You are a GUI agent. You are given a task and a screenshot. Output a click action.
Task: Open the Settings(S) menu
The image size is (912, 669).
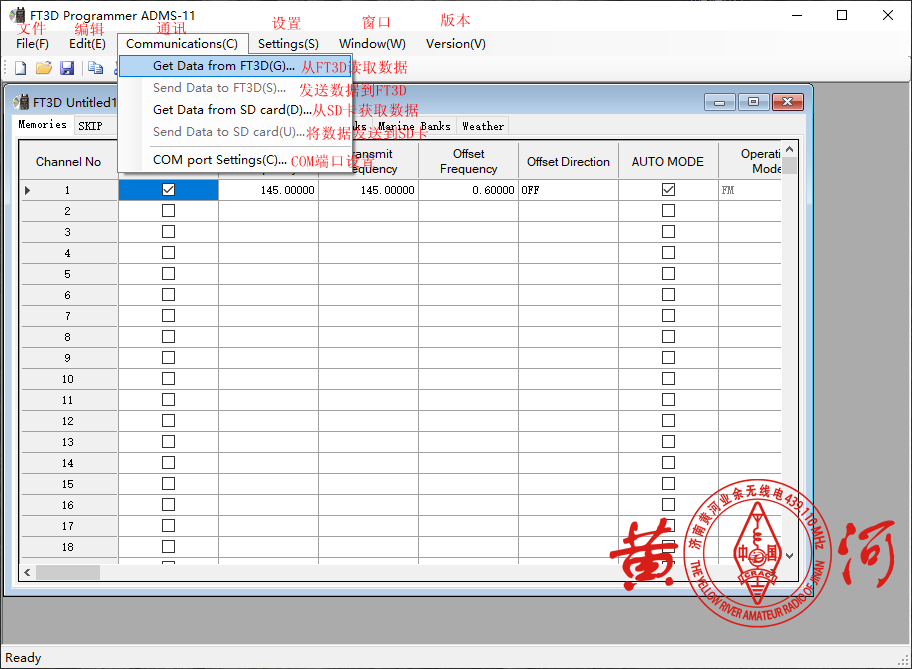(x=288, y=44)
